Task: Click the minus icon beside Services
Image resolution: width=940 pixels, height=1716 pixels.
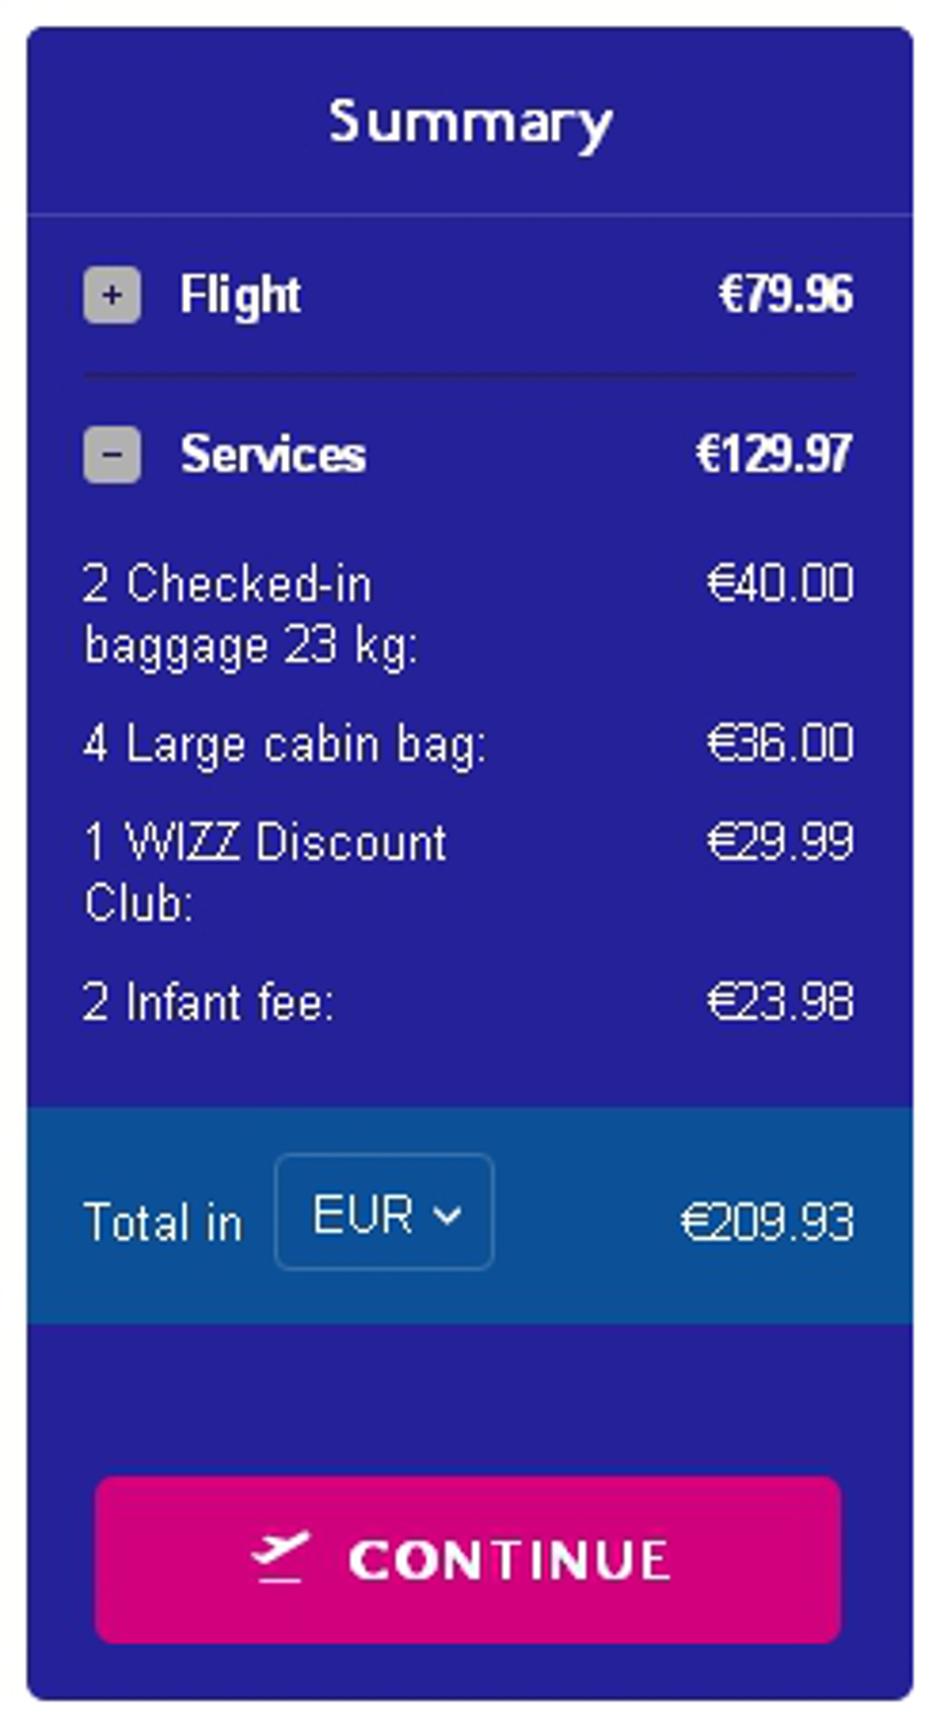Action: click(113, 456)
